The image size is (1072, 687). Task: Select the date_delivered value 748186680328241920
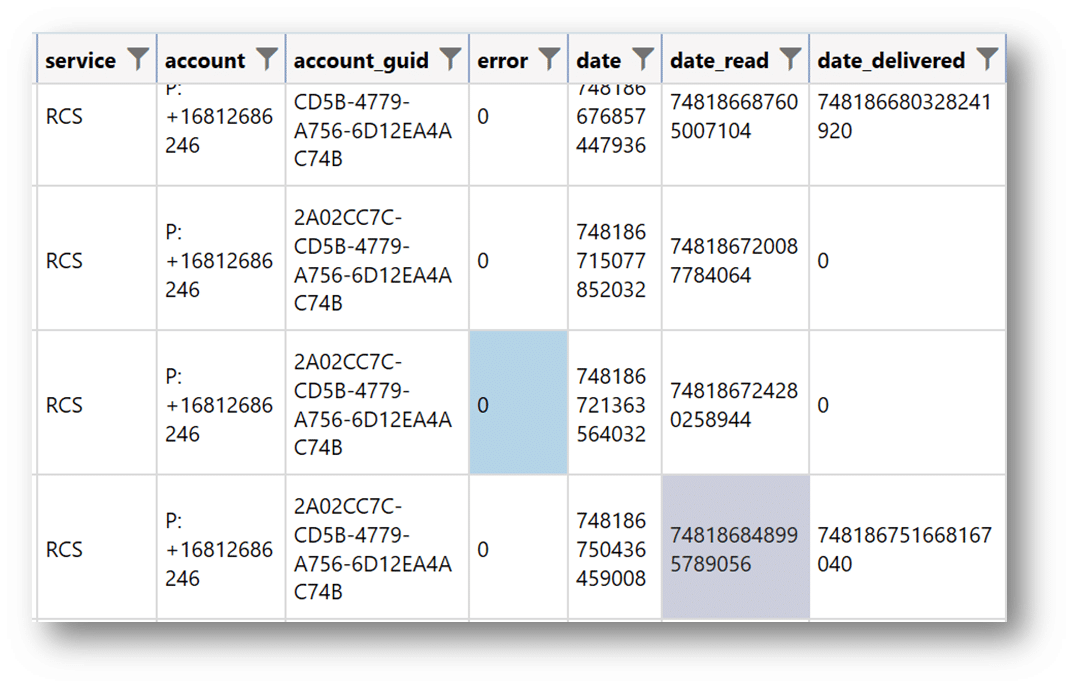905,115
